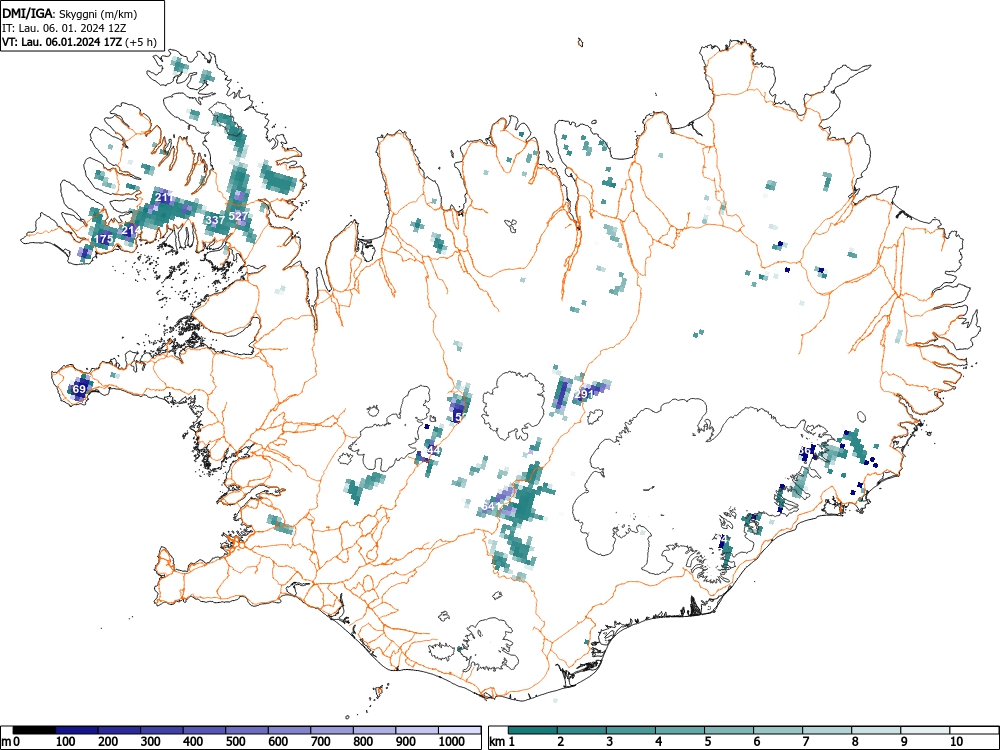1000x750 pixels.
Task: Select the 100–200 m dark blue swatch
Action: (x=77, y=730)
